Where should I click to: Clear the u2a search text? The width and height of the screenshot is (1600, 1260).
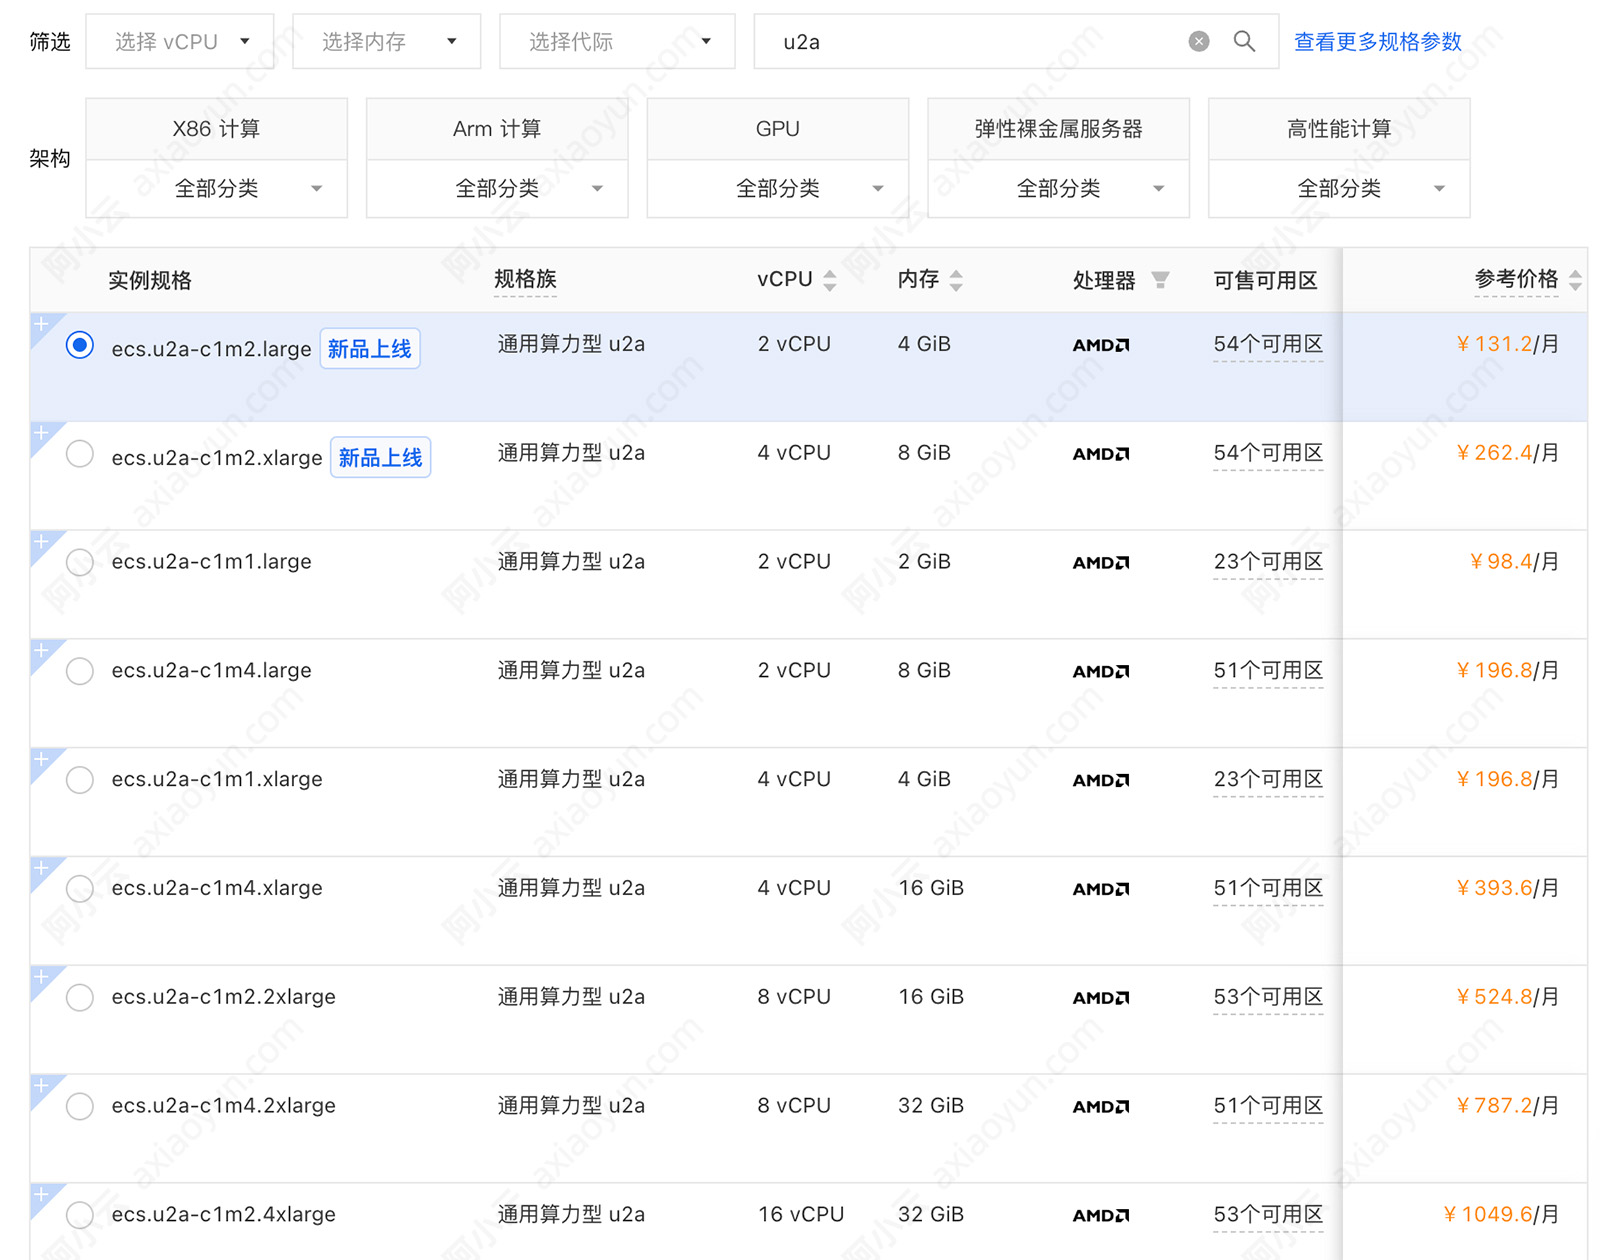tap(1198, 41)
